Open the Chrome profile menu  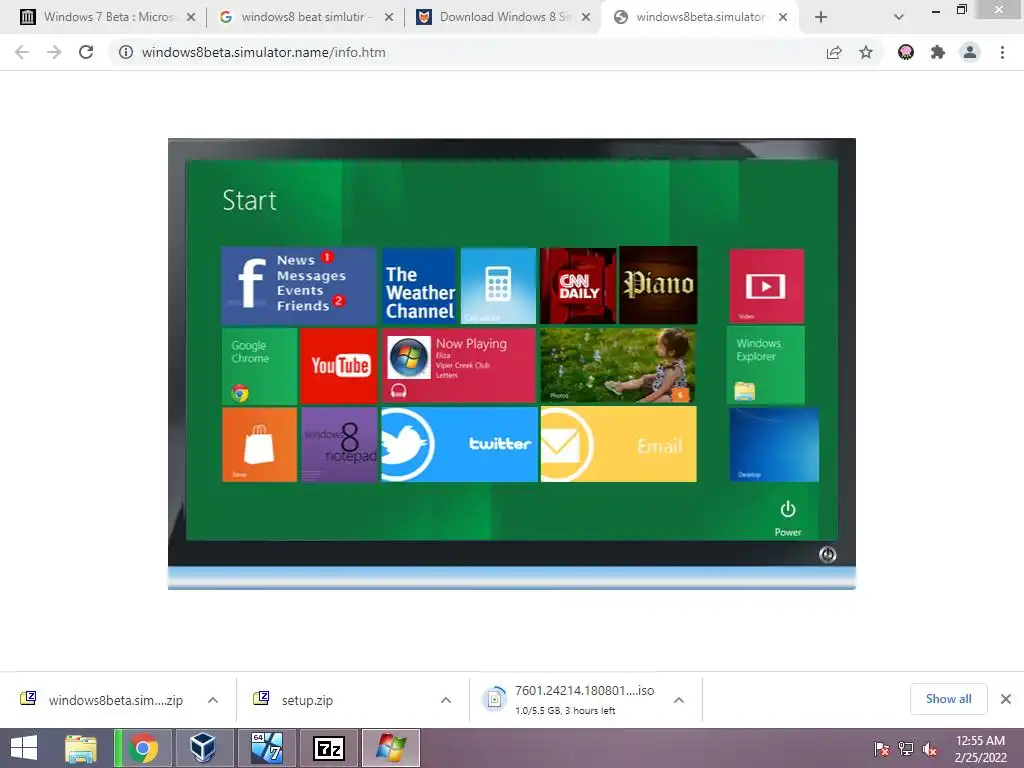click(970, 52)
